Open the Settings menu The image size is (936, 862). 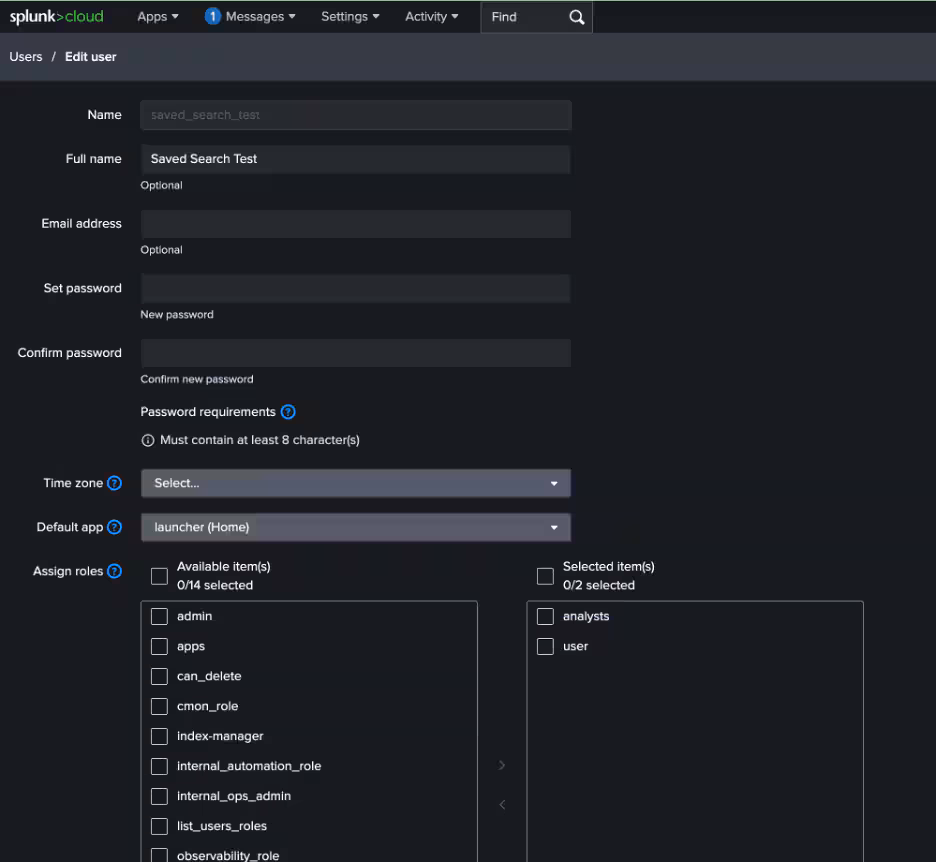tap(350, 17)
